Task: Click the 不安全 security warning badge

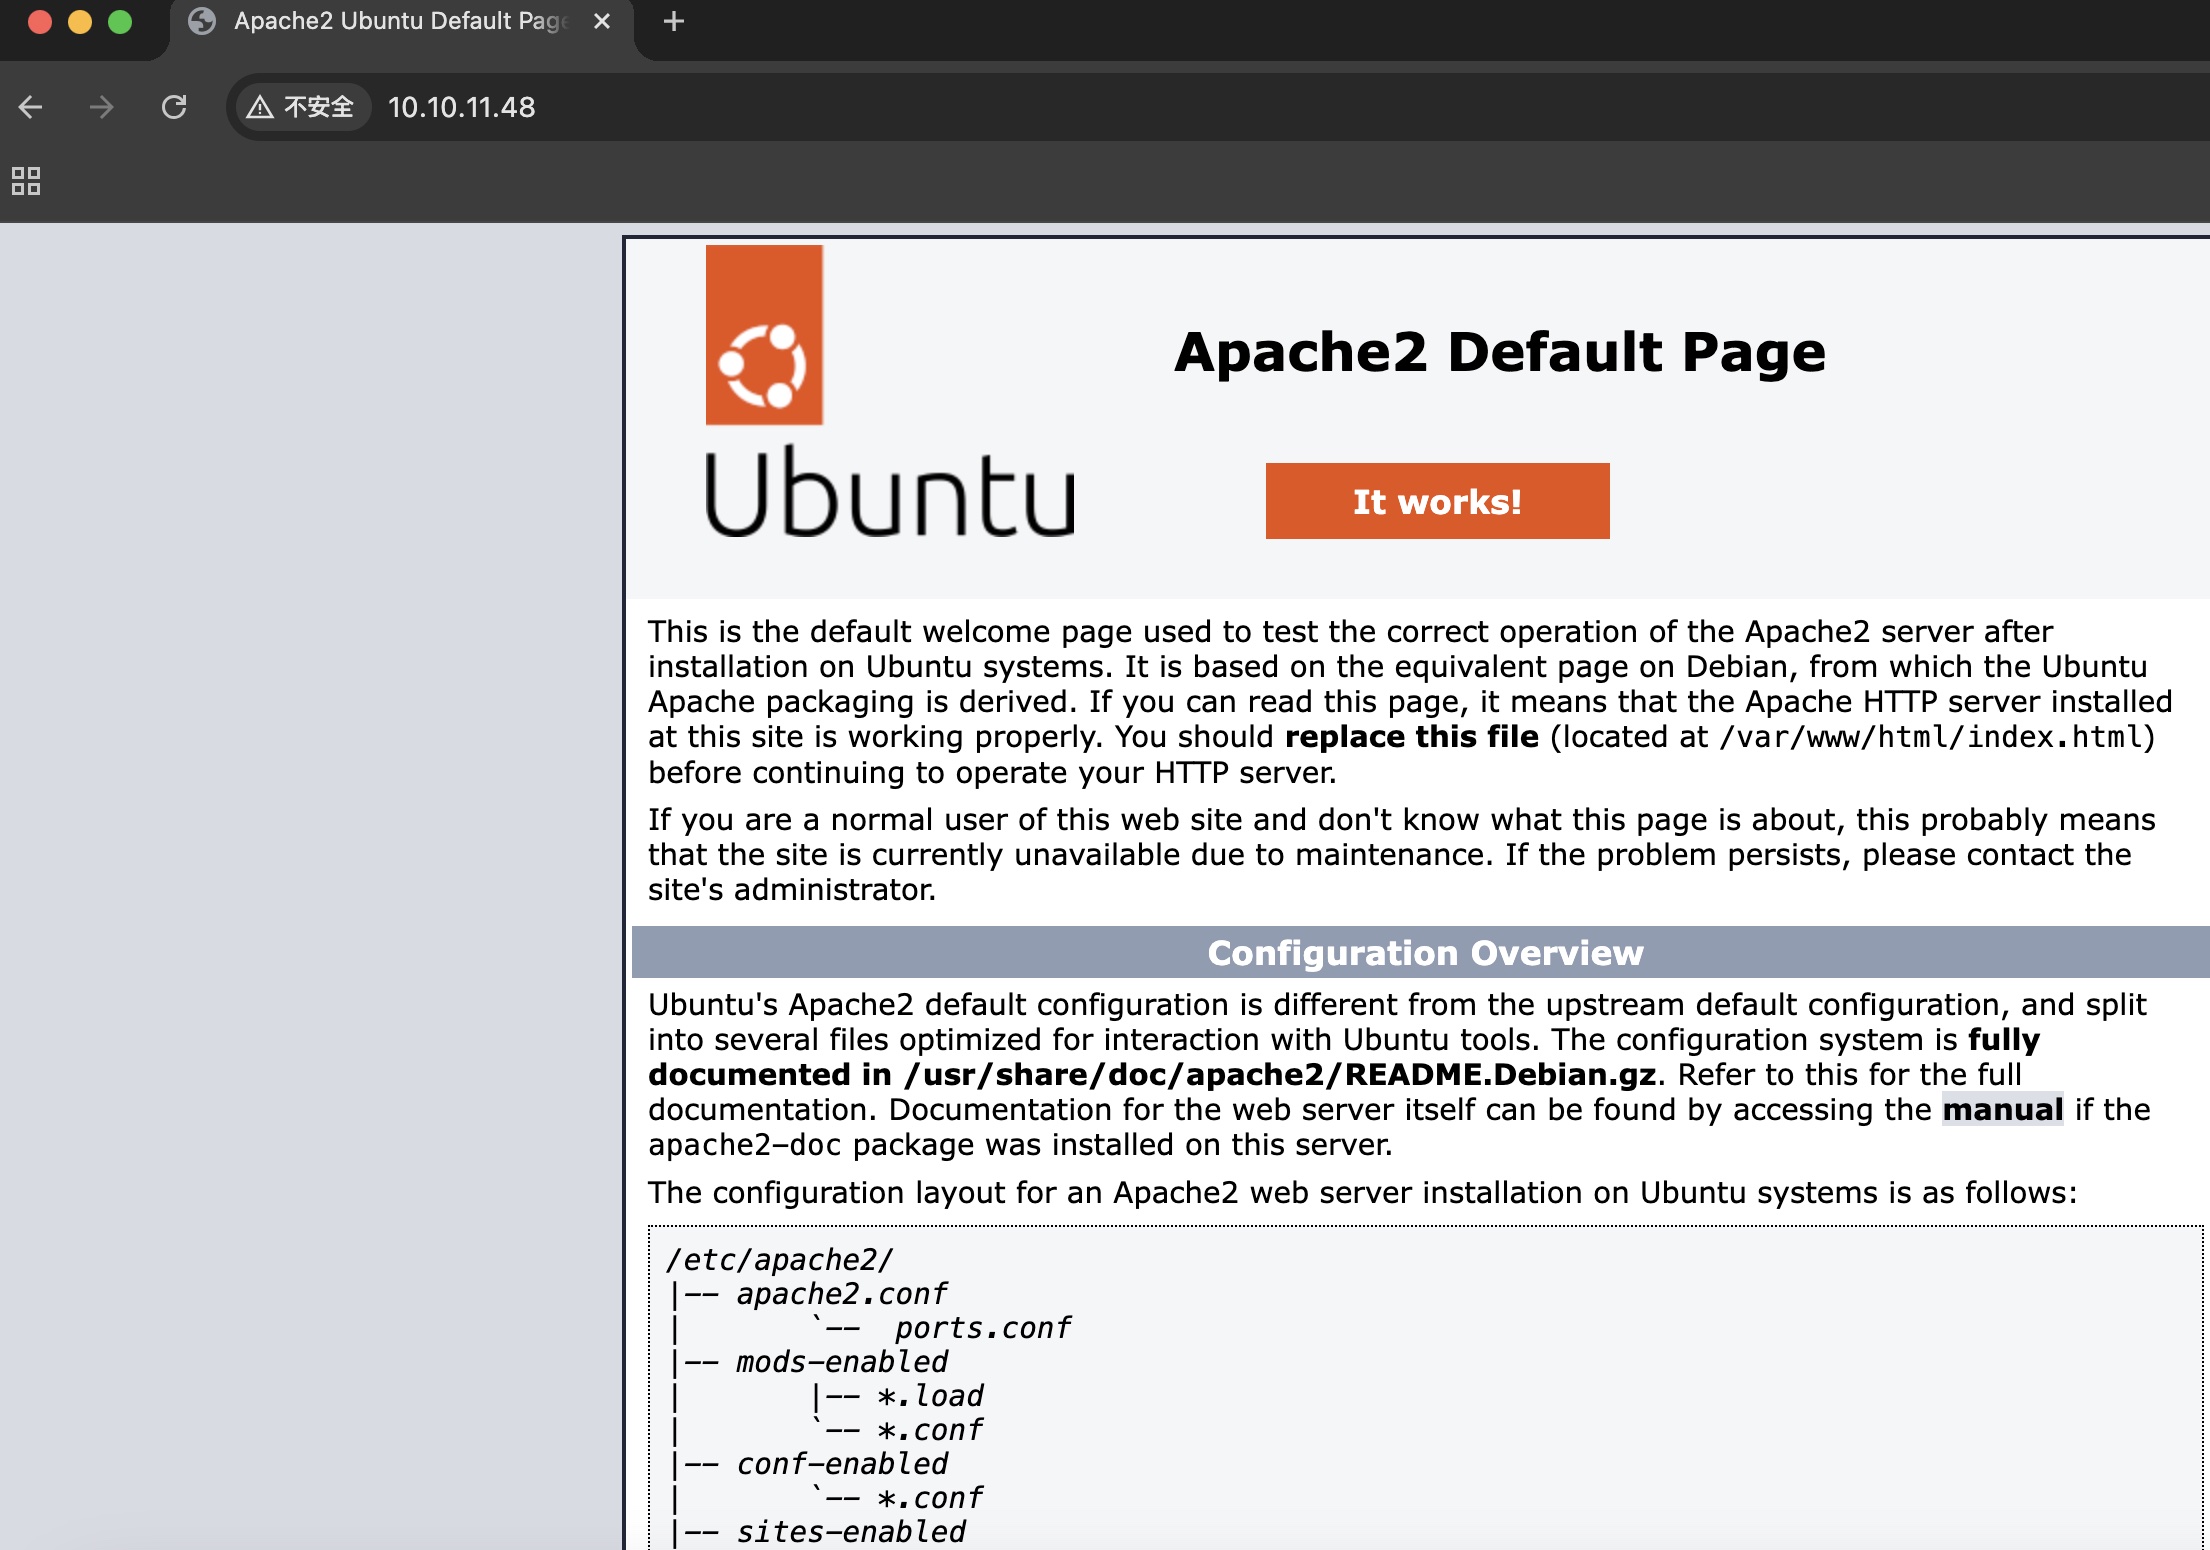Action: pyautogui.click(x=301, y=107)
